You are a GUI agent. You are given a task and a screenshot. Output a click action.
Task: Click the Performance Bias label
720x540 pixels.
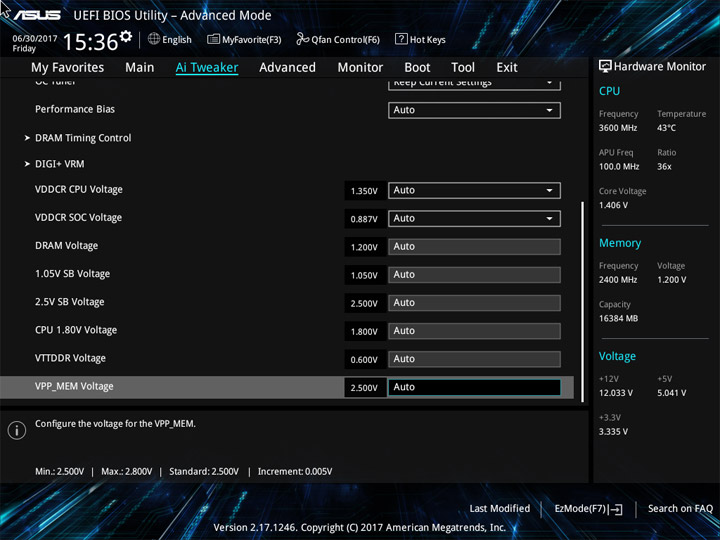75,109
